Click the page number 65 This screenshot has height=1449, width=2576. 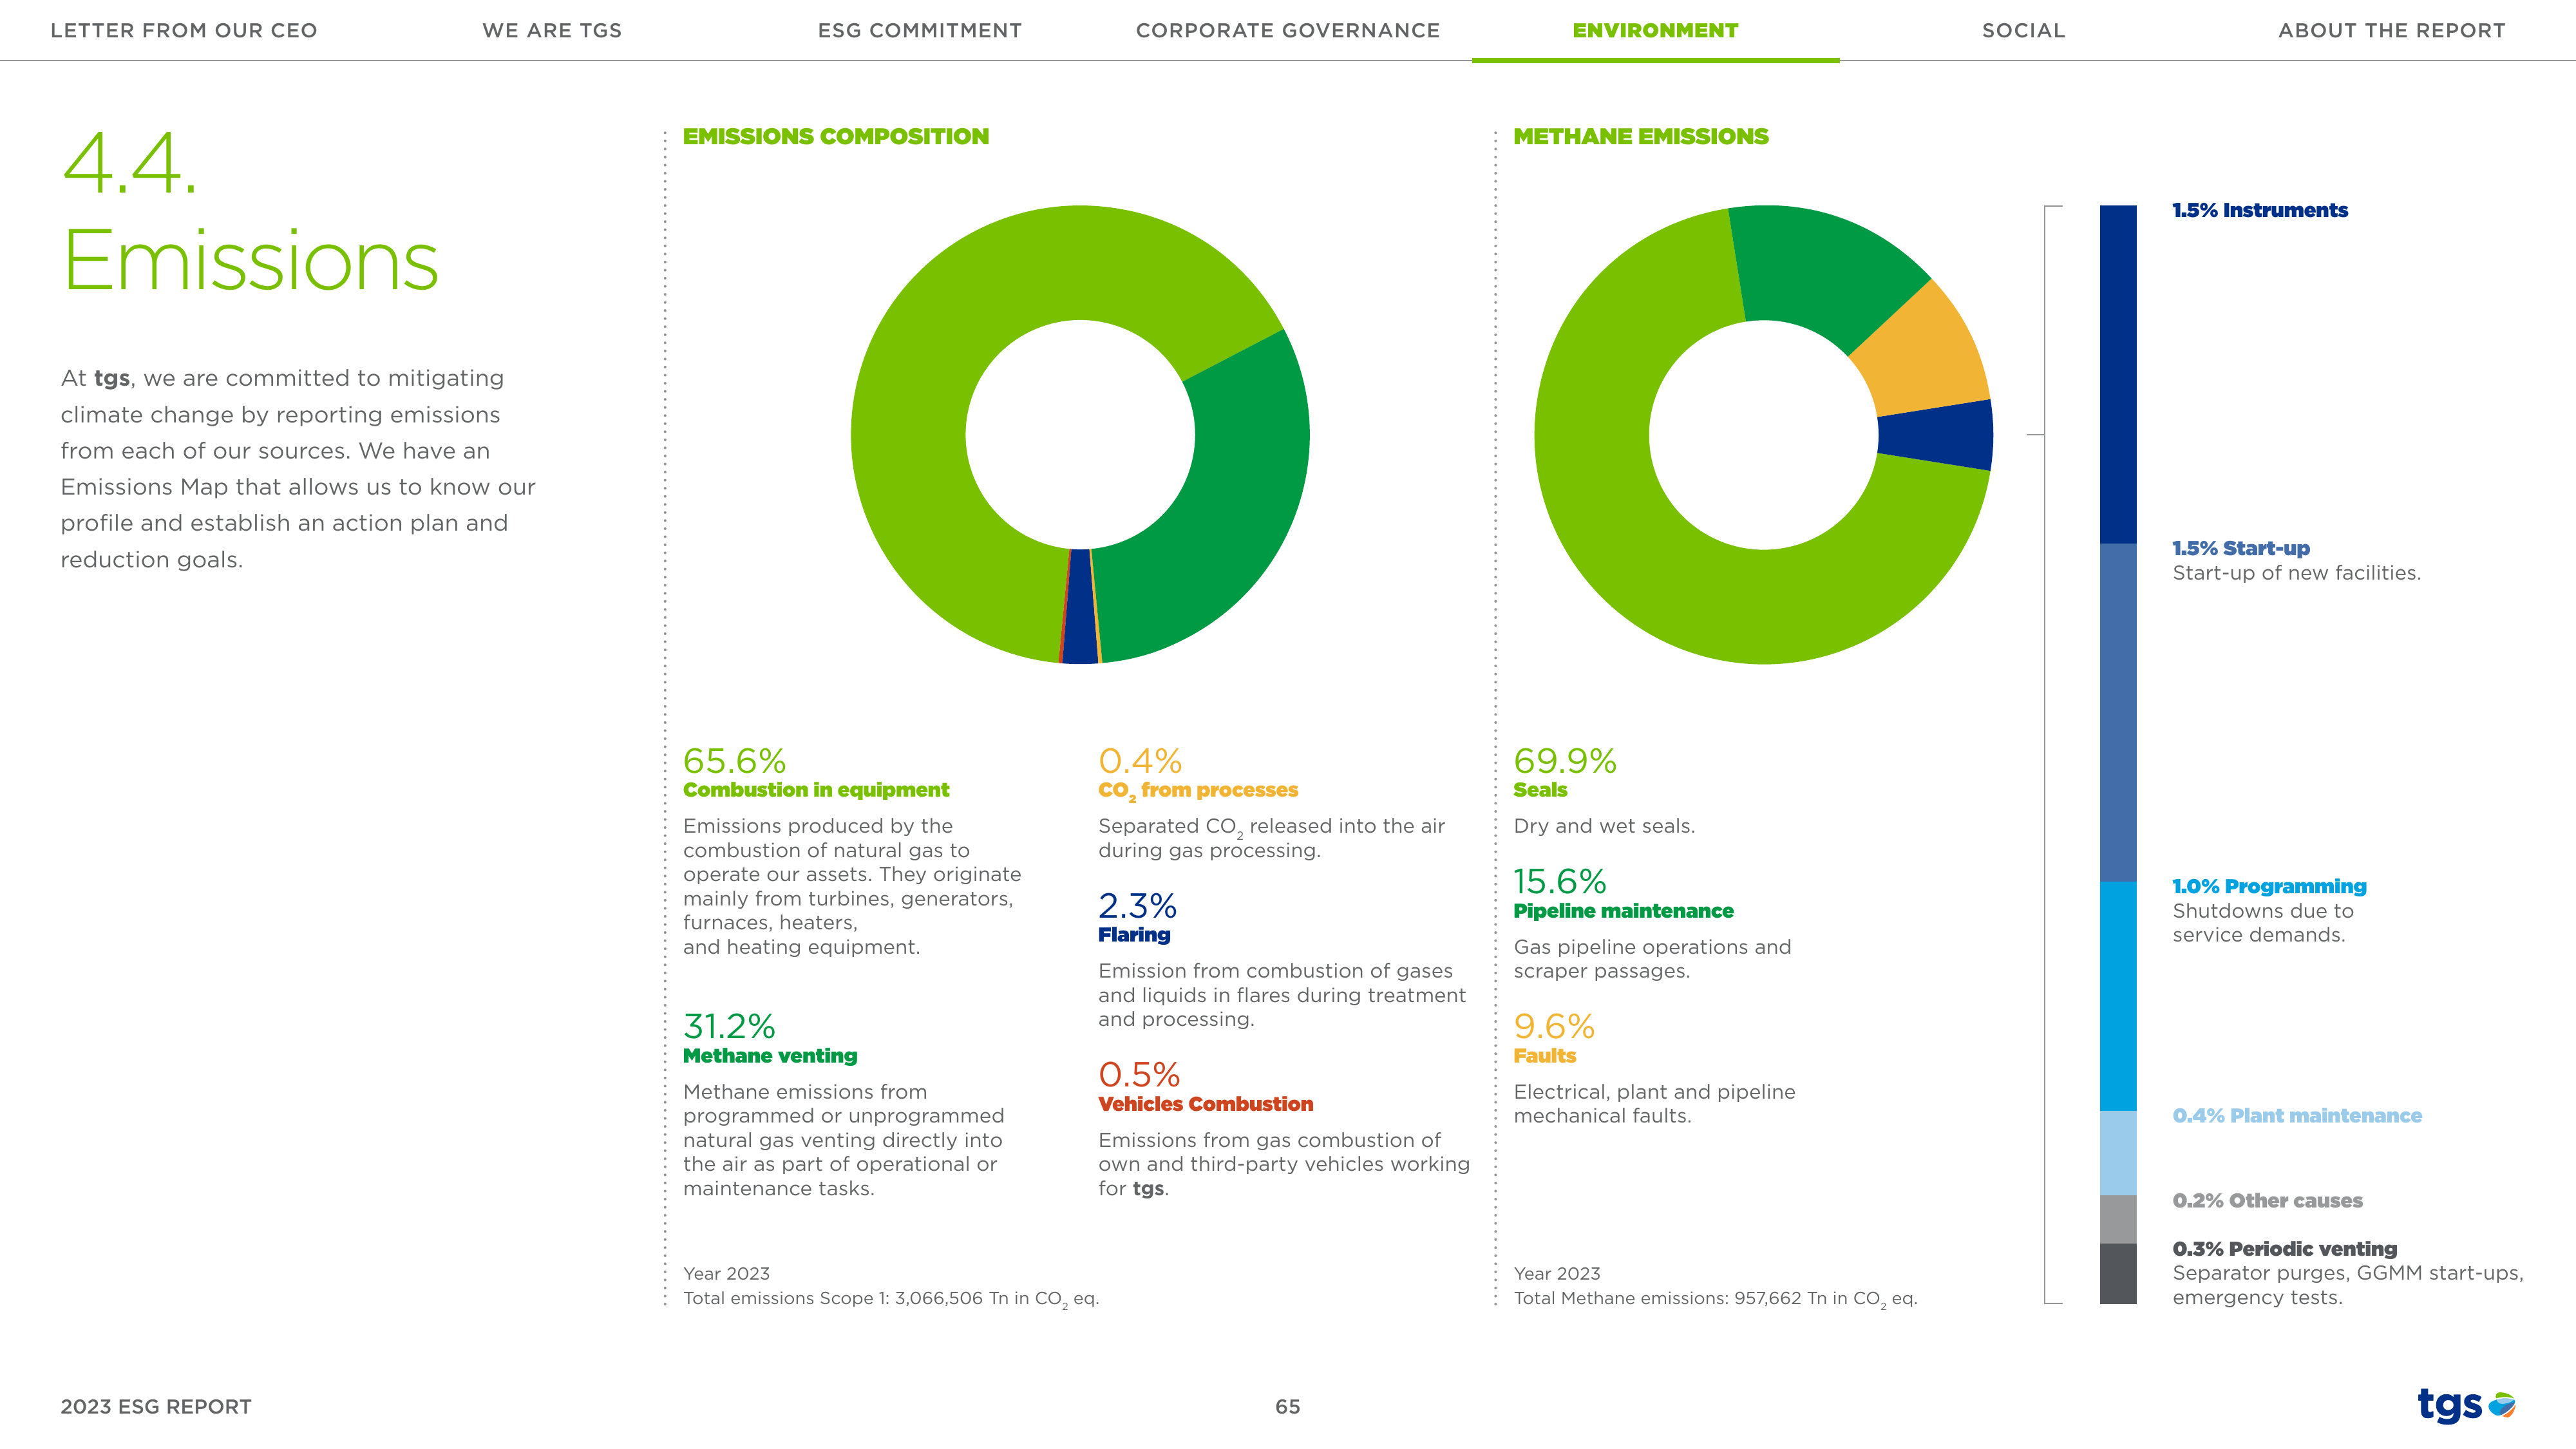point(1288,1406)
